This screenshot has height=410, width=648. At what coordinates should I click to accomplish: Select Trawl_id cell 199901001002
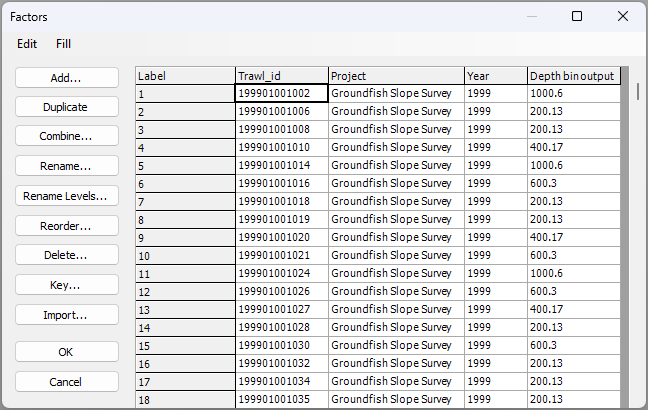[x=281, y=93]
